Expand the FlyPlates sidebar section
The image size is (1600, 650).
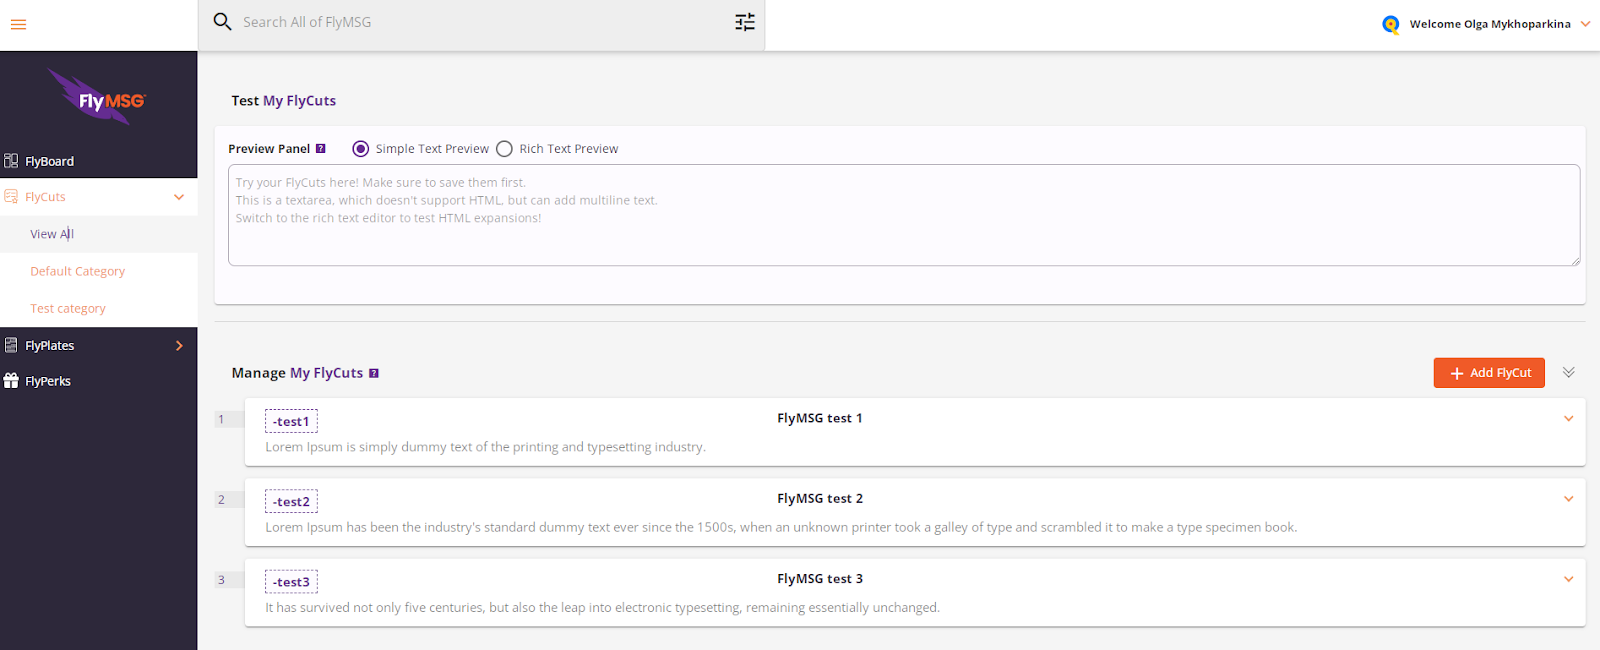click(x=180, y=345)
